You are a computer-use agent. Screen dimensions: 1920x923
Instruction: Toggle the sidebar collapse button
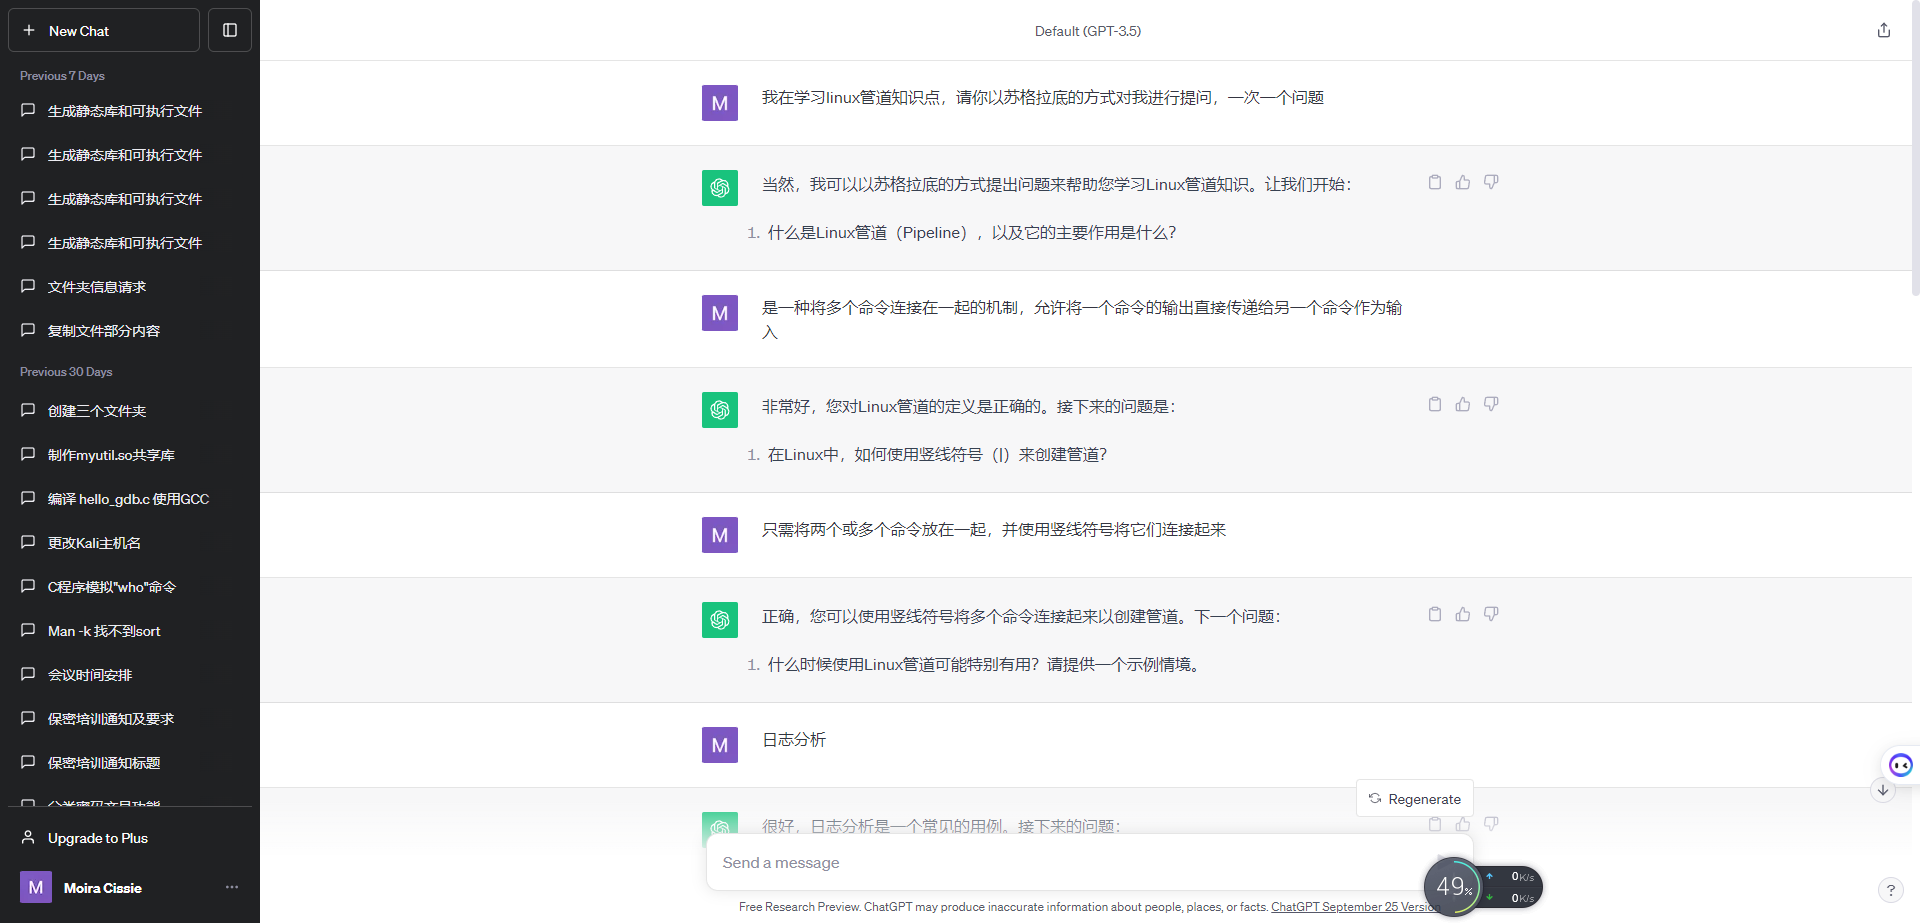tap(230, 30)
